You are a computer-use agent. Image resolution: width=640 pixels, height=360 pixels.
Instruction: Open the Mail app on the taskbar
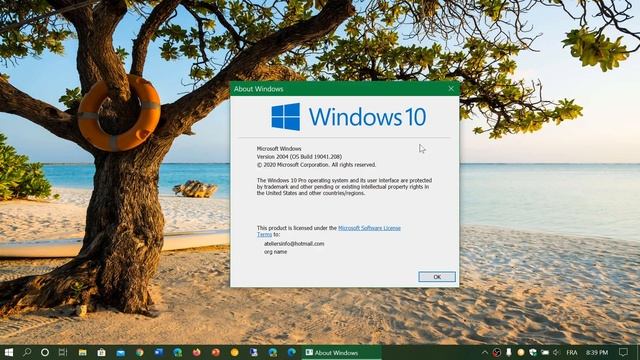[x=120, y=352]
